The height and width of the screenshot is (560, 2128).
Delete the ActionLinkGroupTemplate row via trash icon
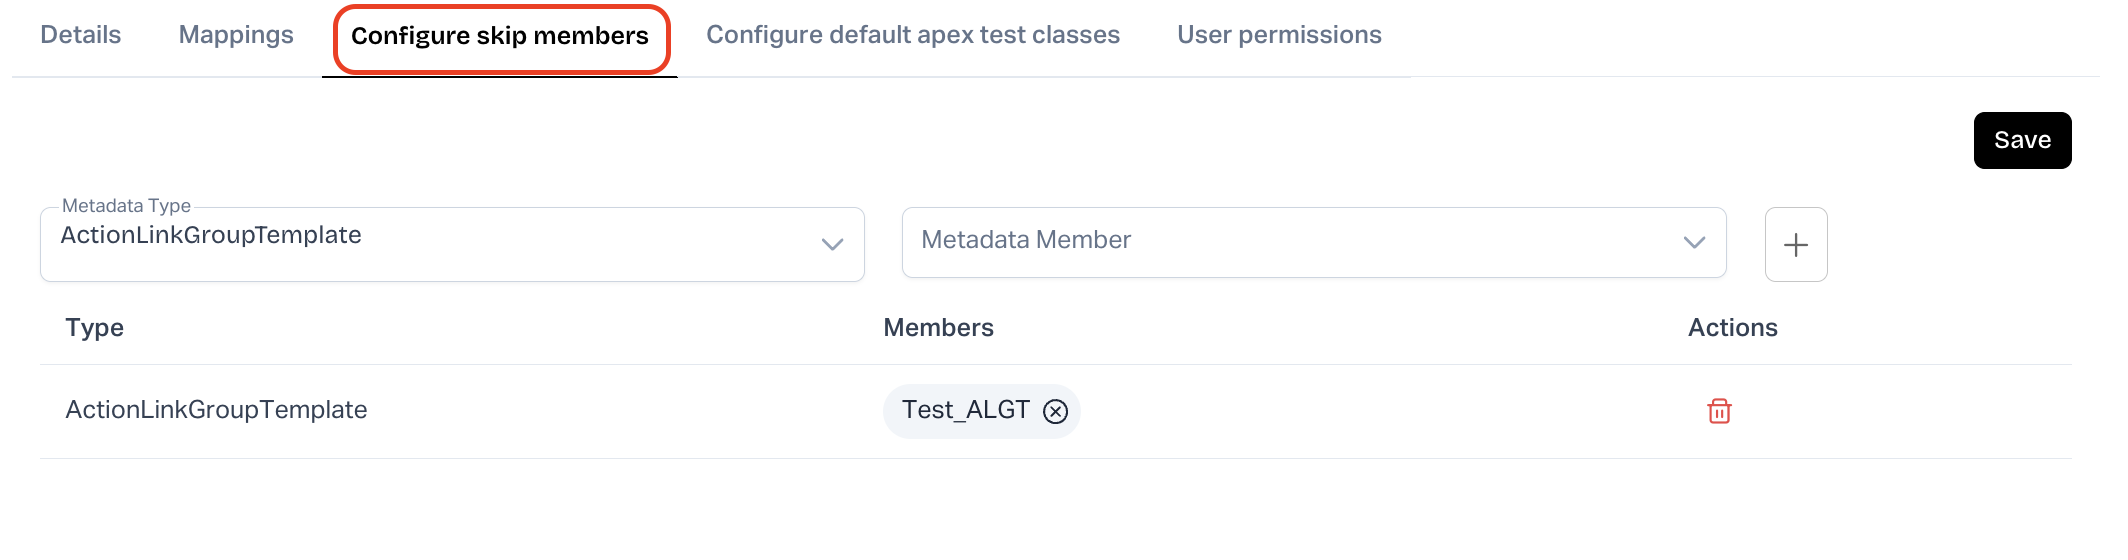coord(1719,411)
